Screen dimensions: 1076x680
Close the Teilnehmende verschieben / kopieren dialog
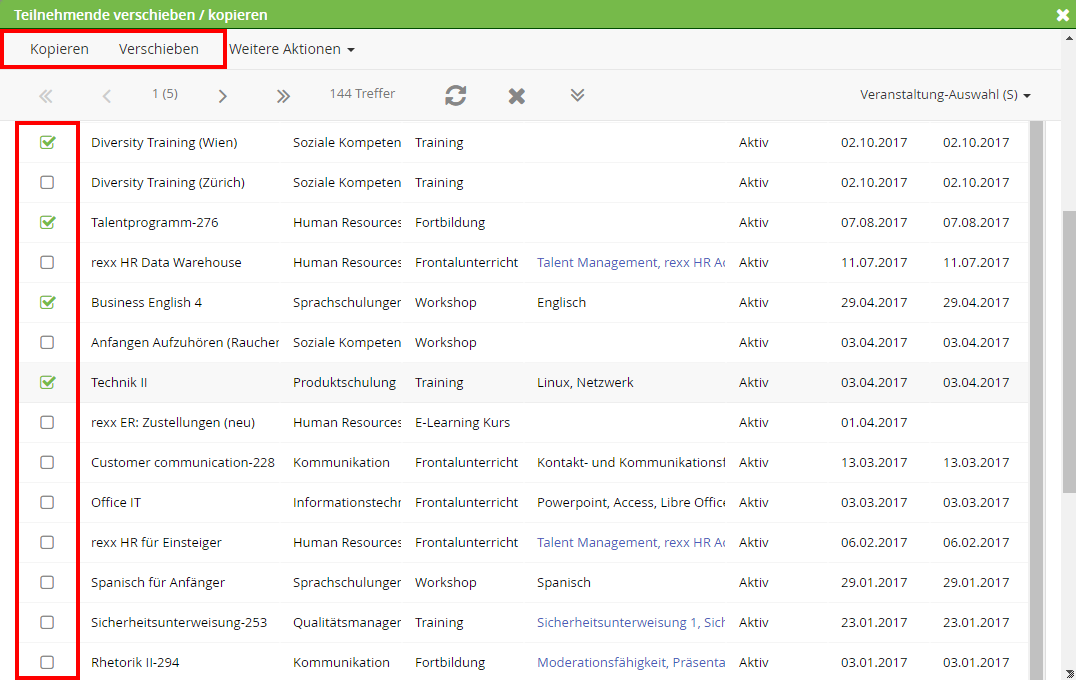[x=1063, y=14]
